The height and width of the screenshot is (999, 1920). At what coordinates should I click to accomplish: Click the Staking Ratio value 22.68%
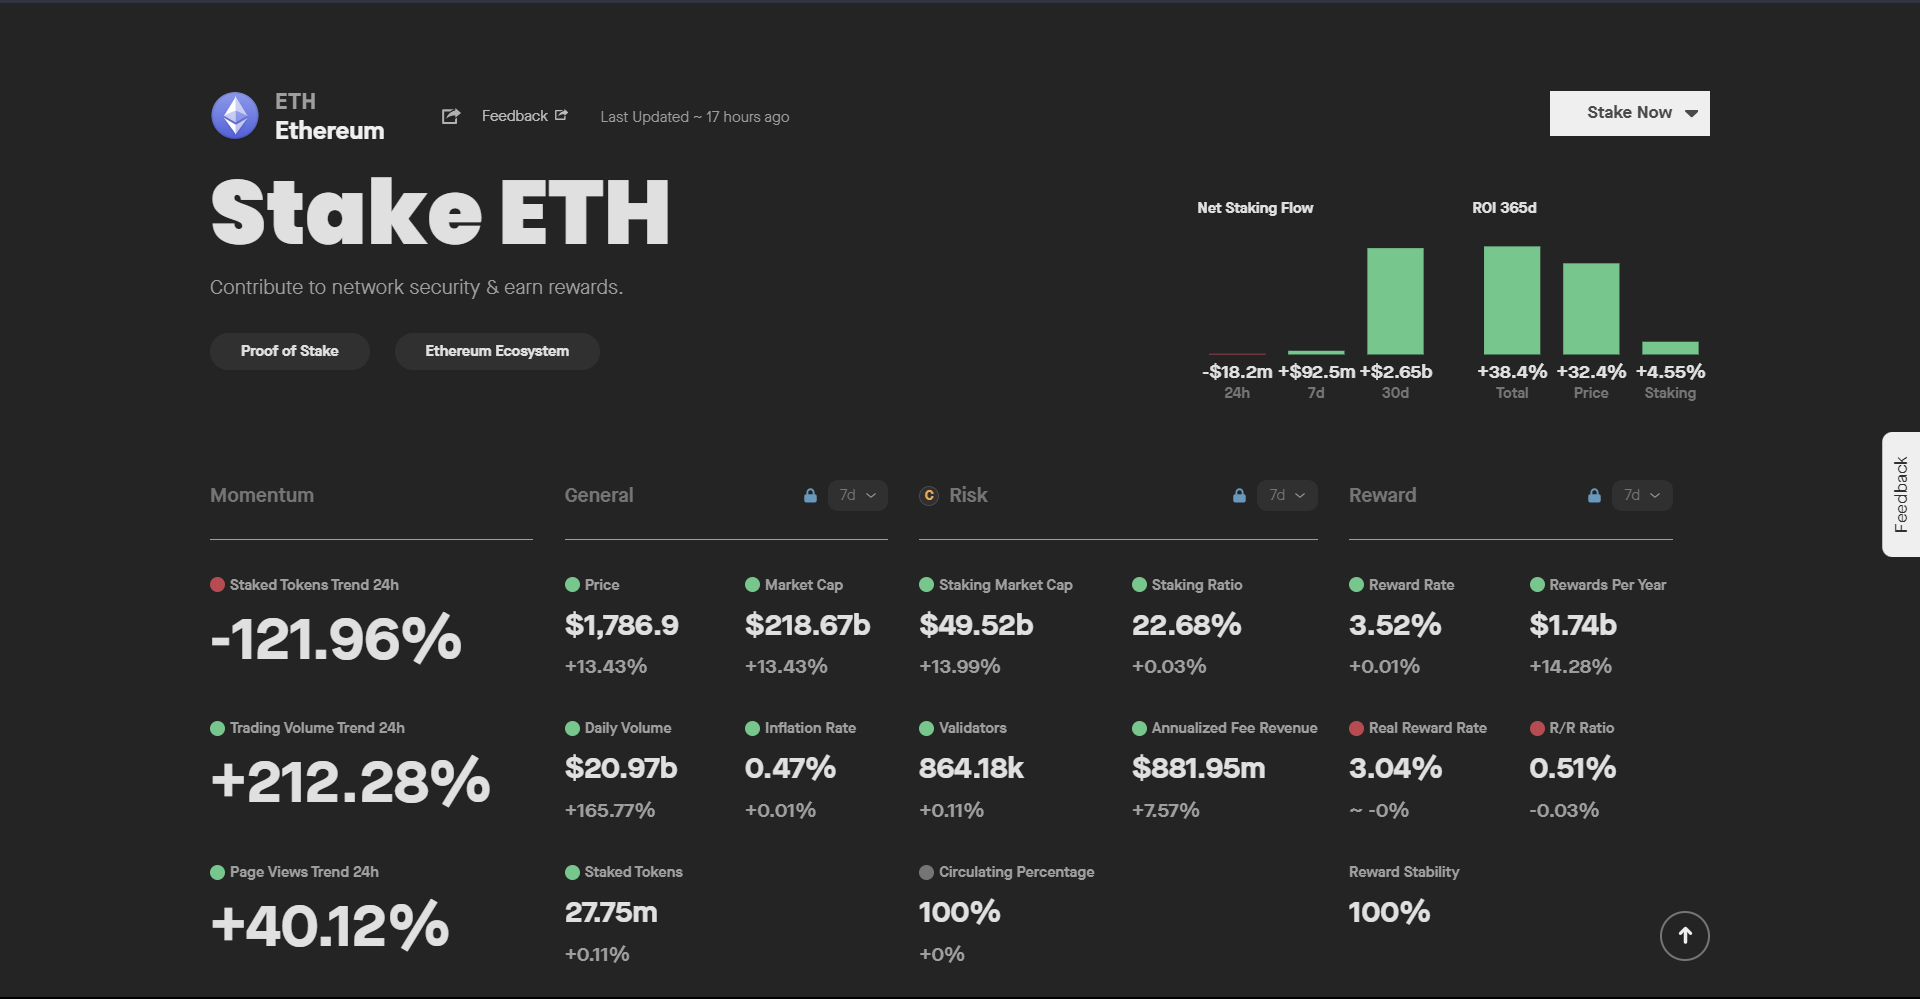1186,625
